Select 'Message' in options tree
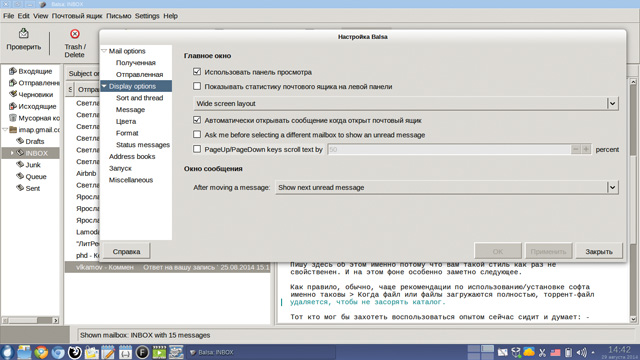Viewport: 640px width, 360px height. [x=130, y=109]
